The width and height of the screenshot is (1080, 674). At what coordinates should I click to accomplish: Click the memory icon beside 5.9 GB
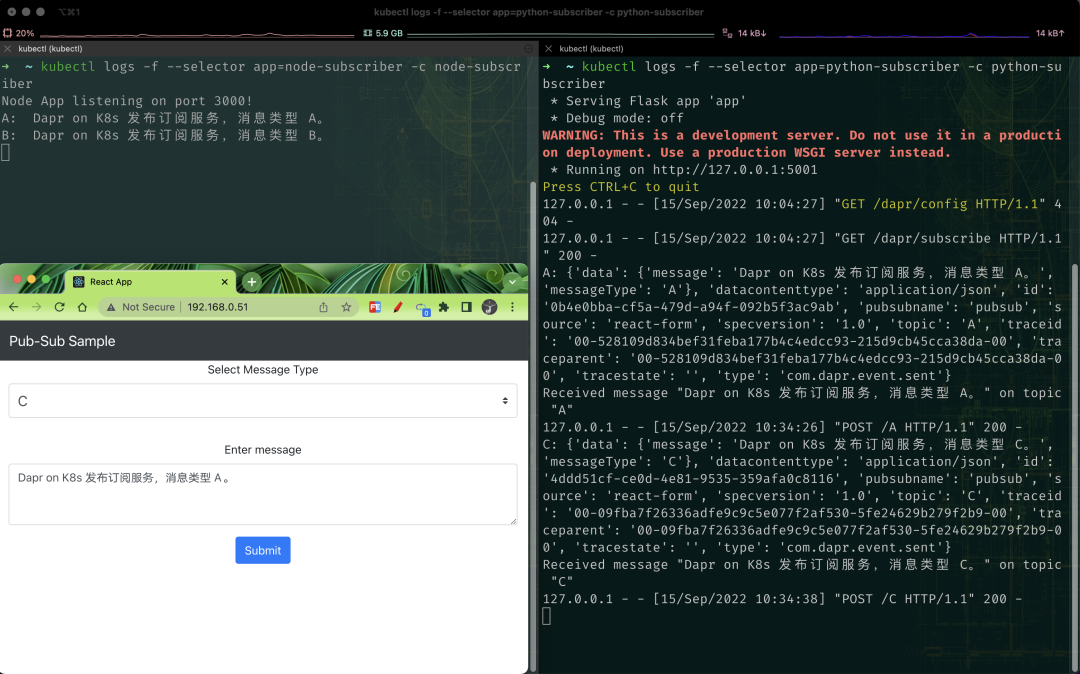click(368, 33)
